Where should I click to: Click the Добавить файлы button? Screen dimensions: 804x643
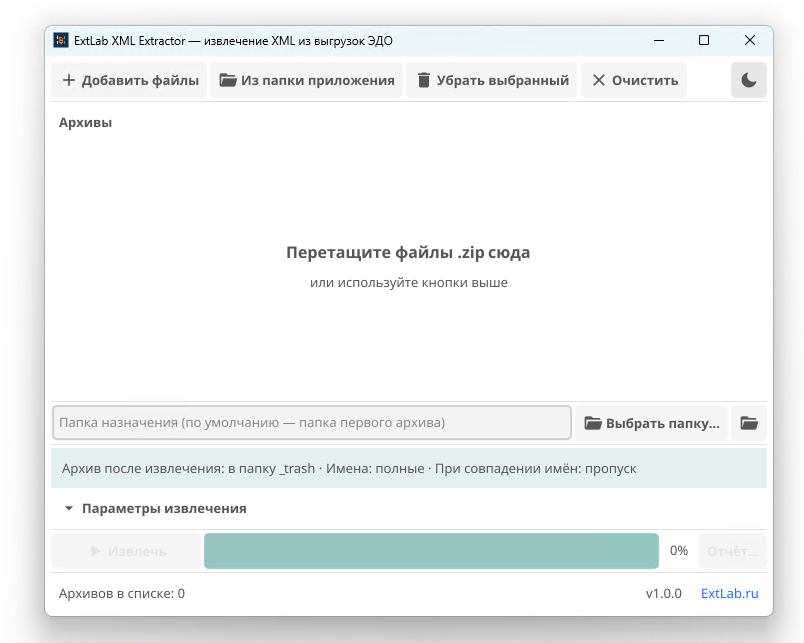tap(129, 80)
